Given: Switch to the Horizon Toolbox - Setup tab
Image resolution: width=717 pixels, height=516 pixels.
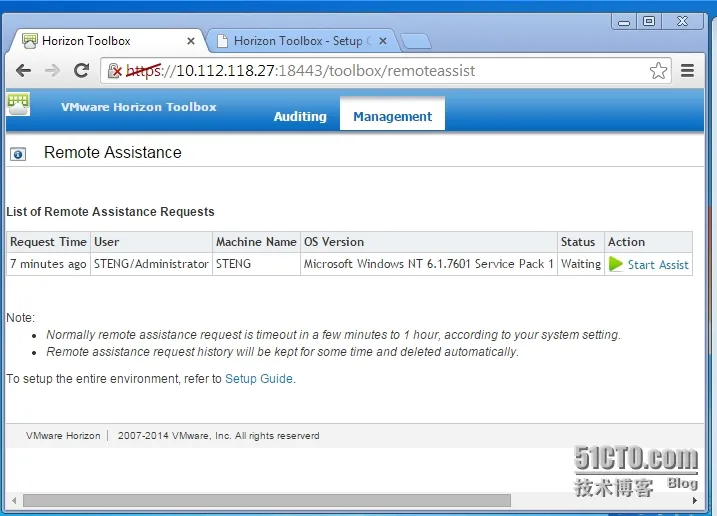Looking at the screenshot, I should coord(302,41).
